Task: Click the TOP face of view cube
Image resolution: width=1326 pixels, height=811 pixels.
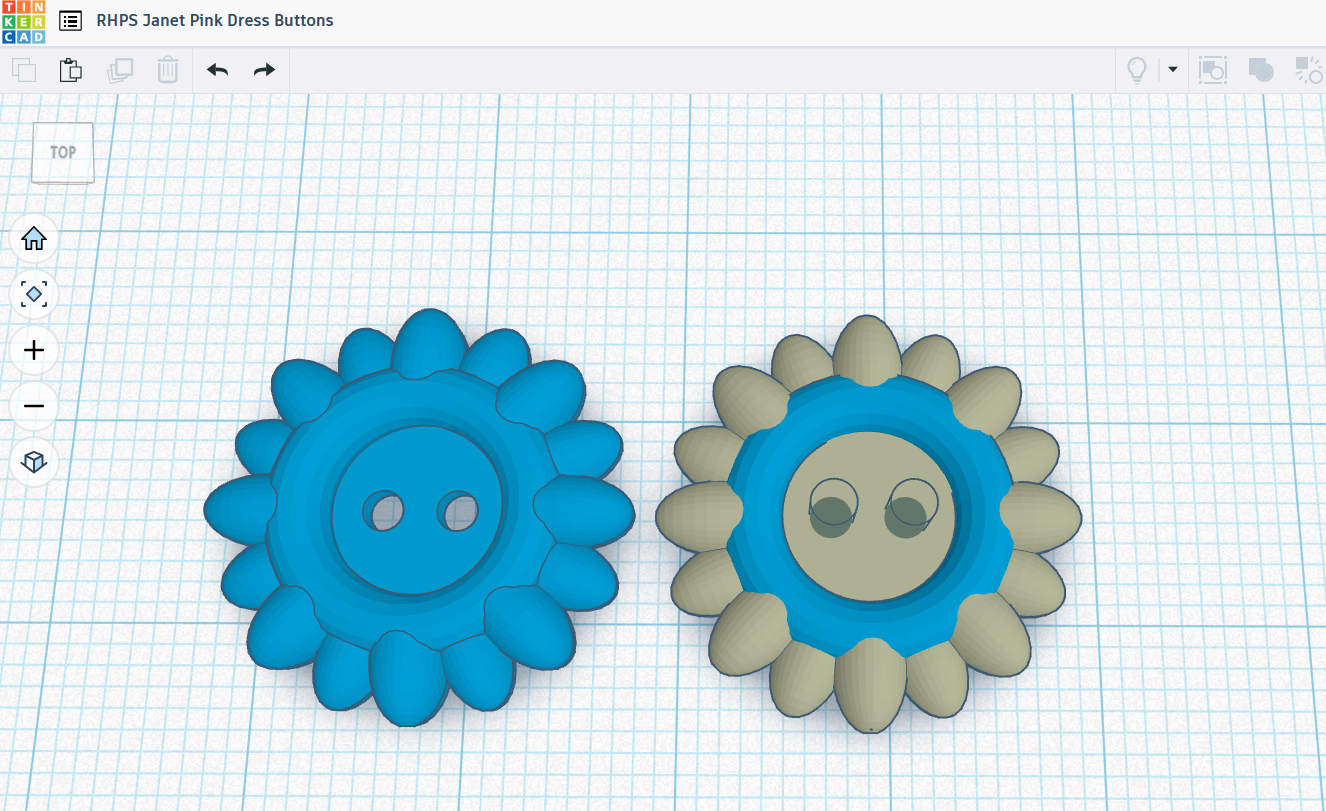Action: (x=63, y=153)
